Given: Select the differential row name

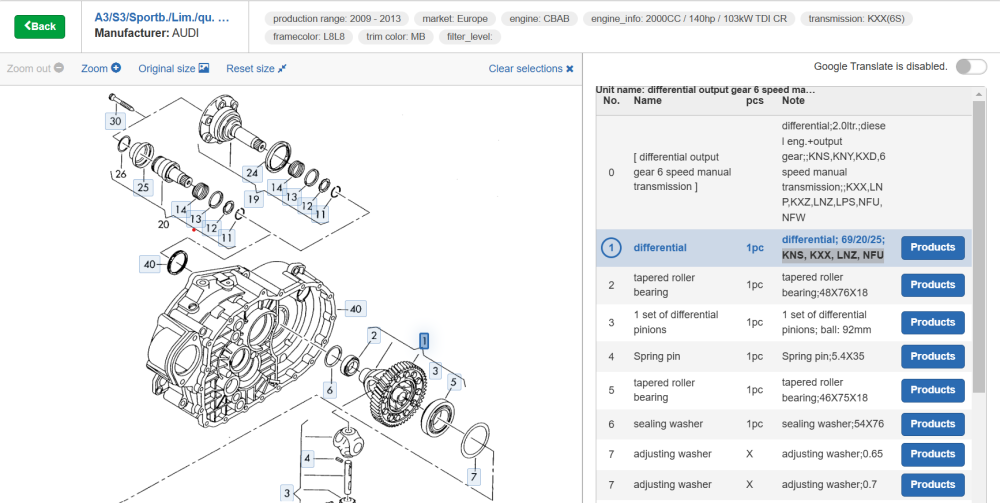Looking at the screenshot, I should (660, 247).
